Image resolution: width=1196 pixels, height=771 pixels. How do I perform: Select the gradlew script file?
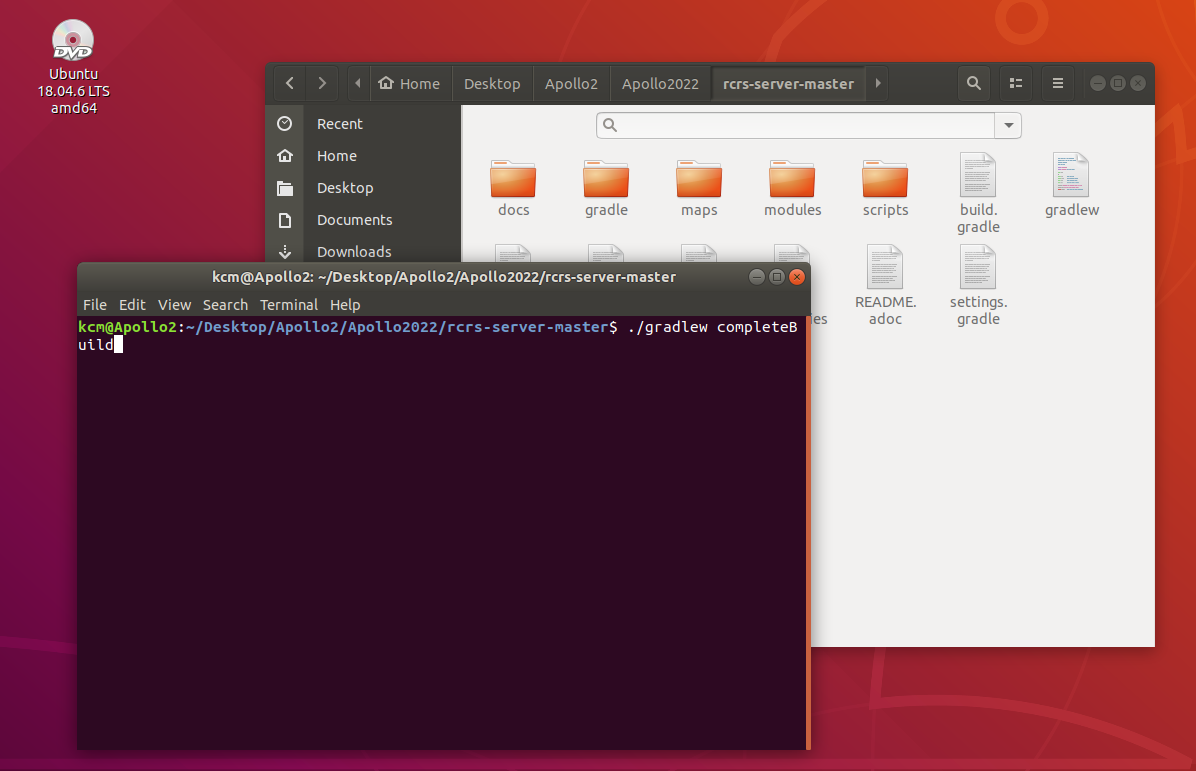point(1072,185)
